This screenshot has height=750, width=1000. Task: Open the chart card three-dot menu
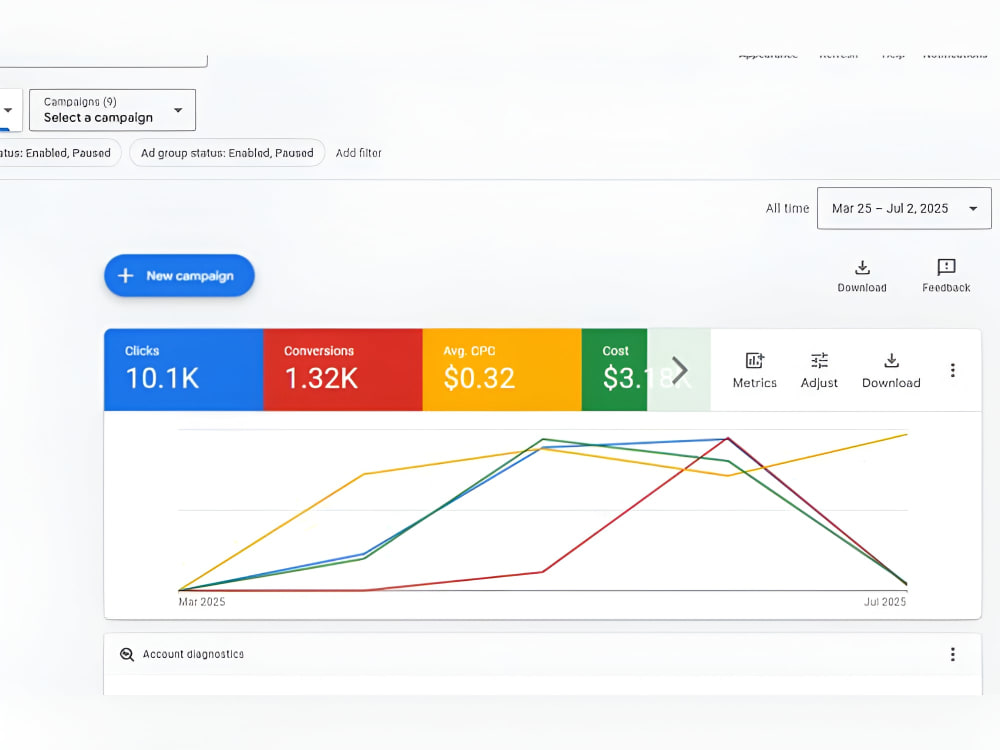[x=952, y=371]
